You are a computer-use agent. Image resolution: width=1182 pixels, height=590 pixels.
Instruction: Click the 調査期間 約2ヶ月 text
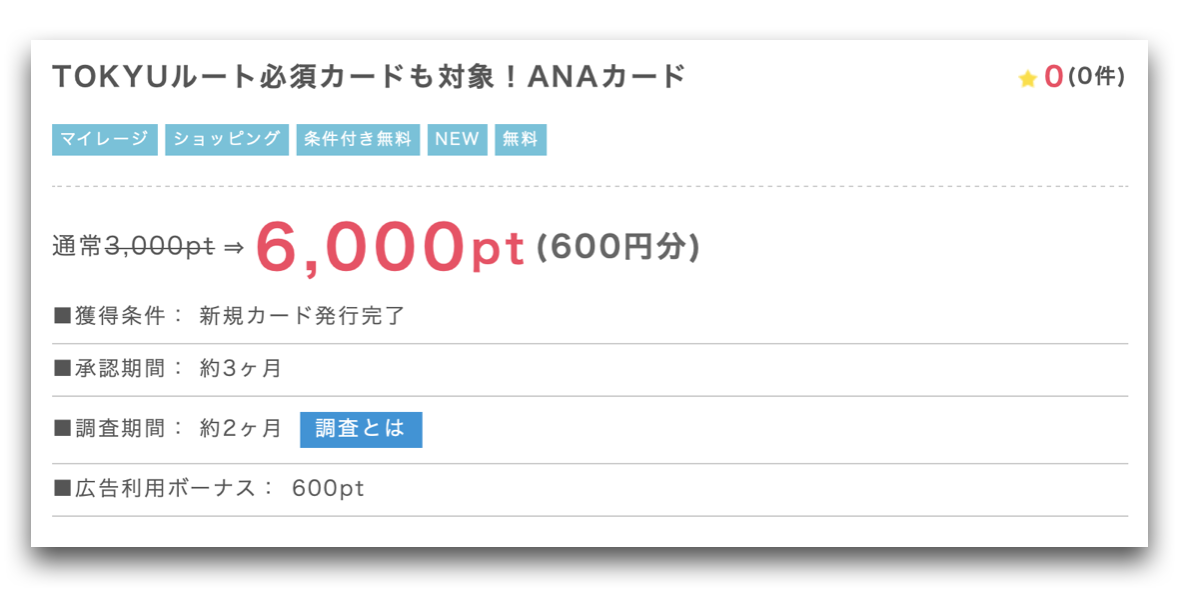167,429
